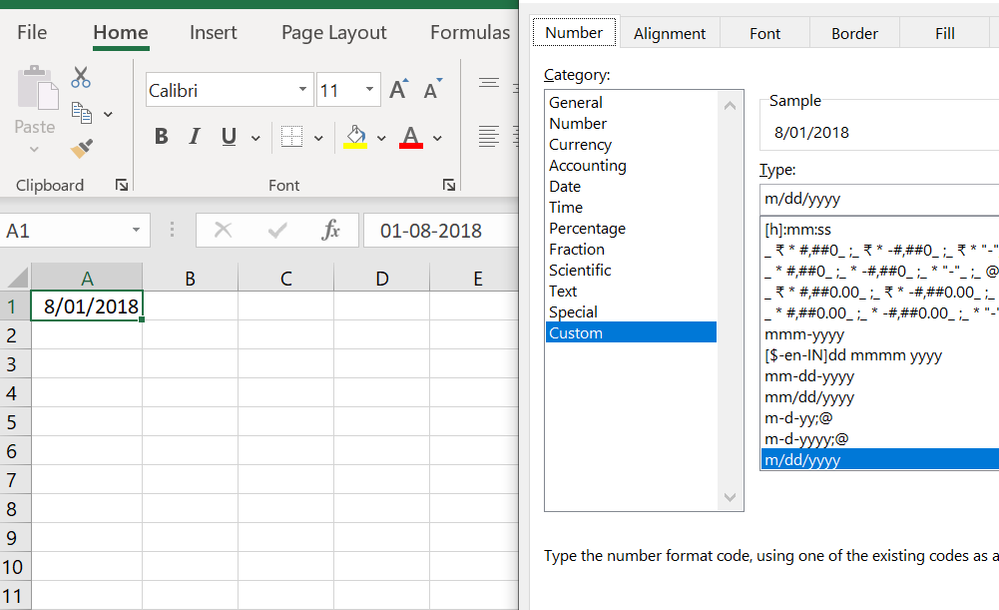Screen dimensions: 999x610
Task: Click the Type format code field
Action: coord(879,200)
